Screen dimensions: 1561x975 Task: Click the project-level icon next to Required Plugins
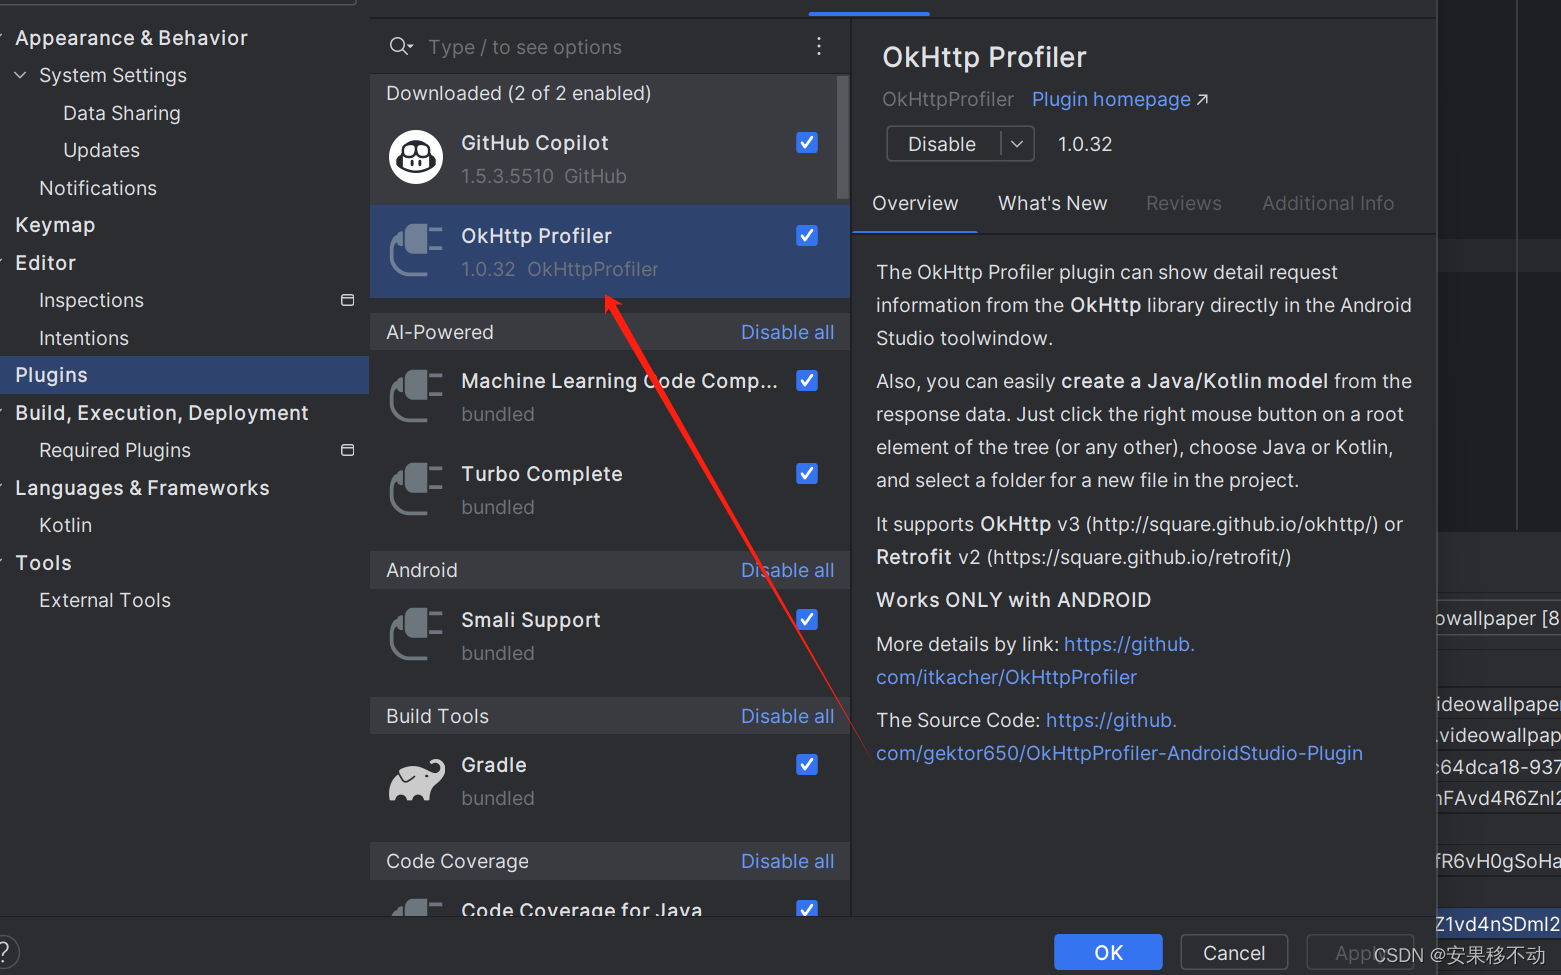pos(347,450)
